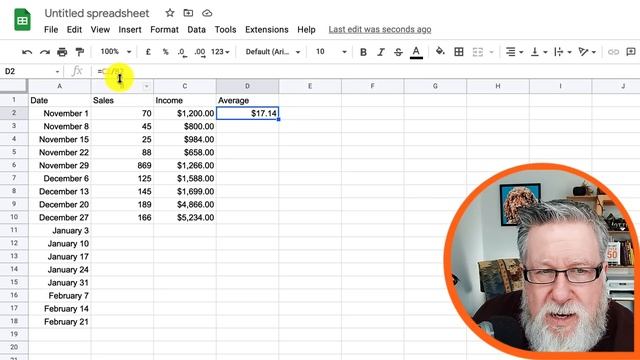
Task: Open the text color picker
Action: (416, 52)
